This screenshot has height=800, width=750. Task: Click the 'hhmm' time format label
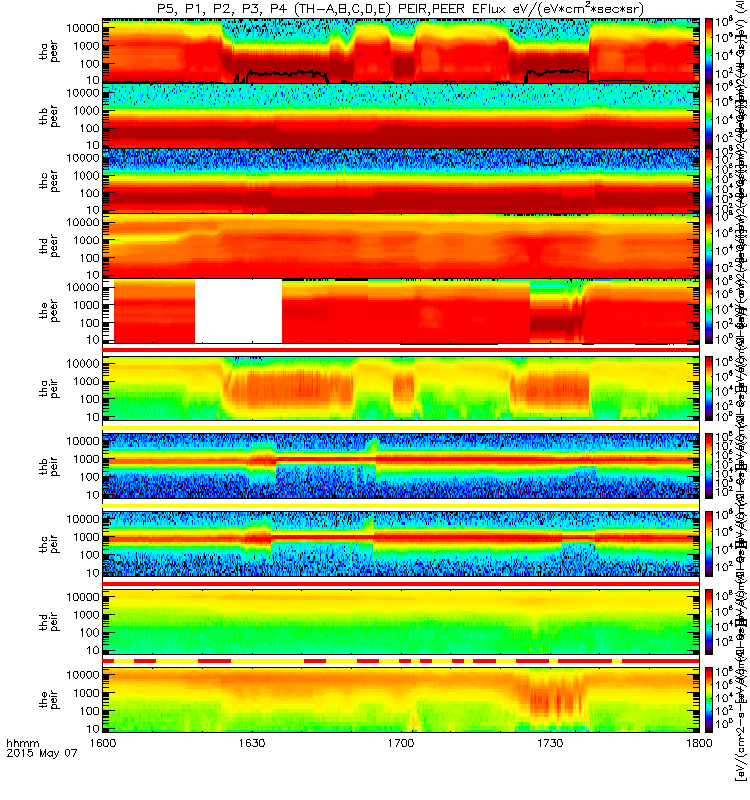point(22,743)
